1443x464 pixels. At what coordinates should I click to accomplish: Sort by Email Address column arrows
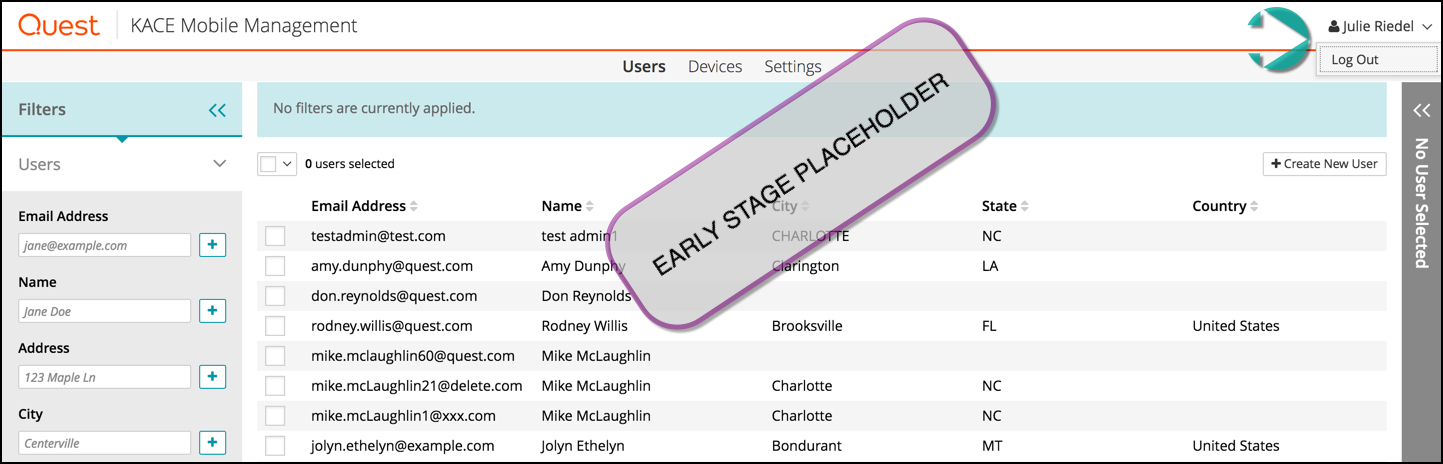click(414, 206)
